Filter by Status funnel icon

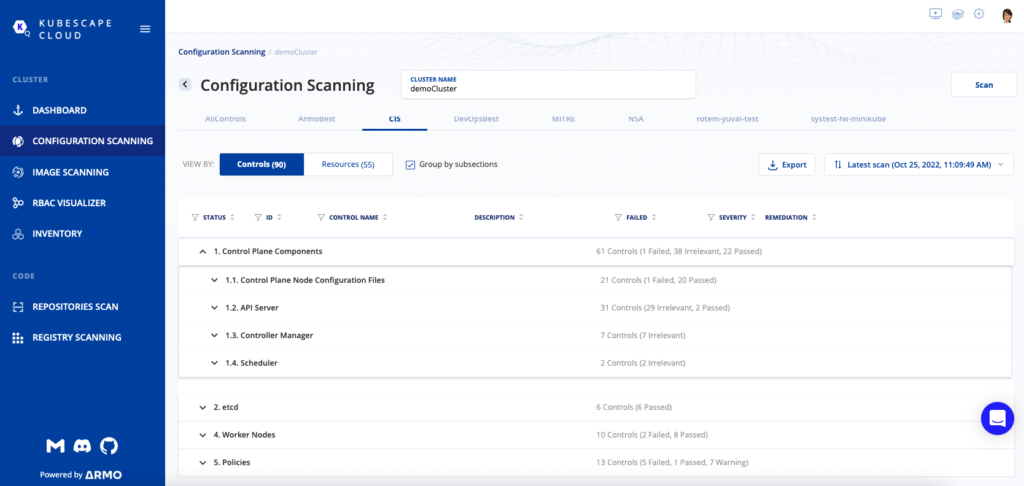point(195,218)
